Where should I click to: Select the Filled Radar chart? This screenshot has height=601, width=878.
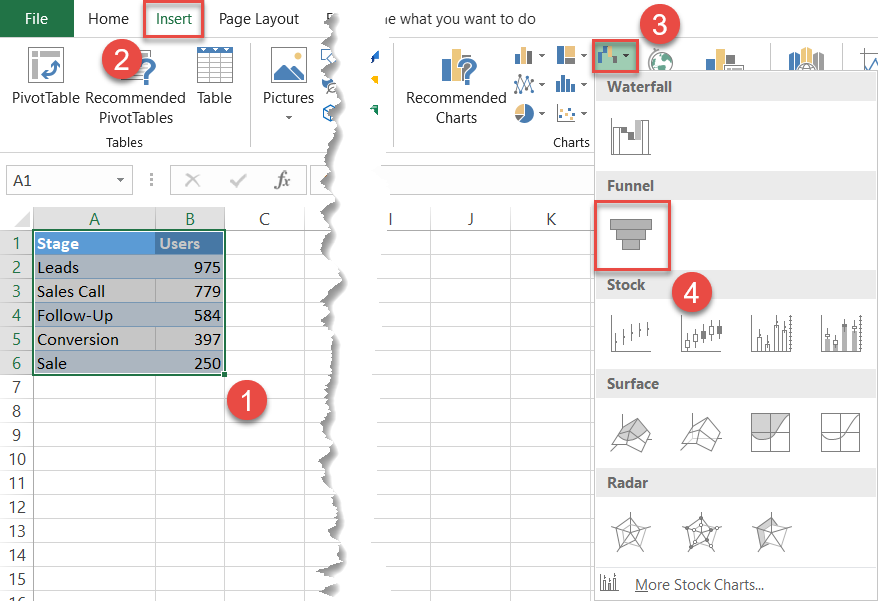[772, 532]
